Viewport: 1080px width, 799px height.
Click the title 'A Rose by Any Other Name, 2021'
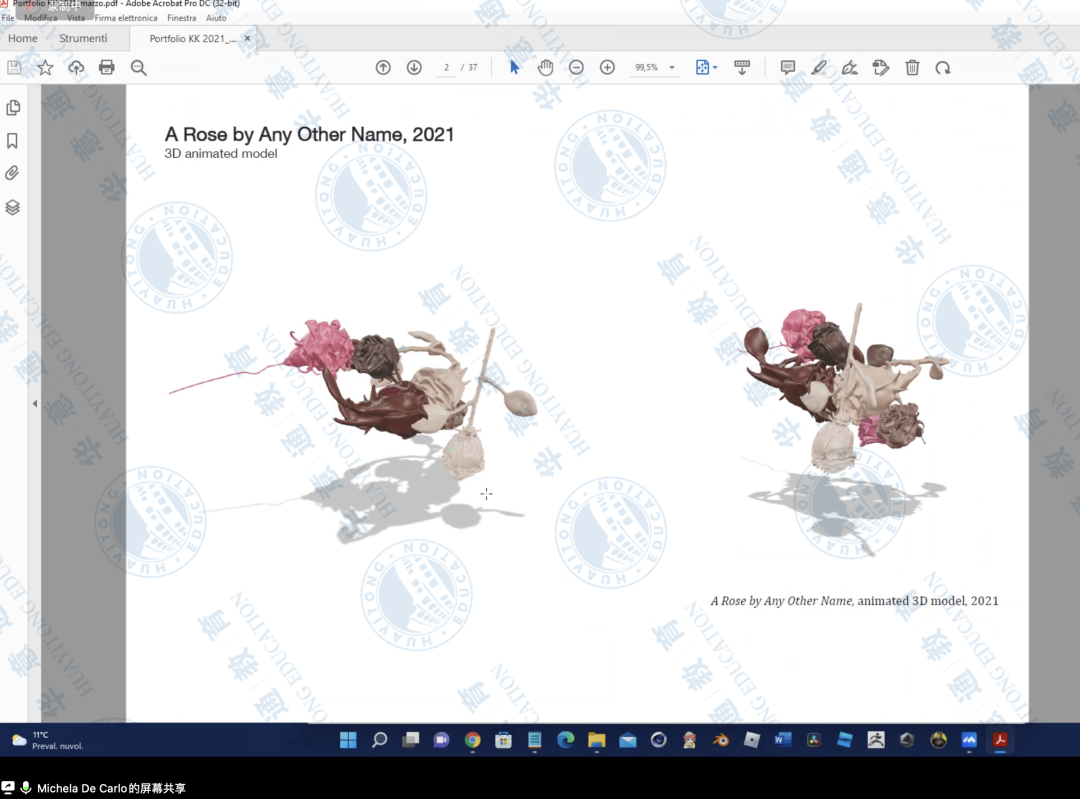309,134
